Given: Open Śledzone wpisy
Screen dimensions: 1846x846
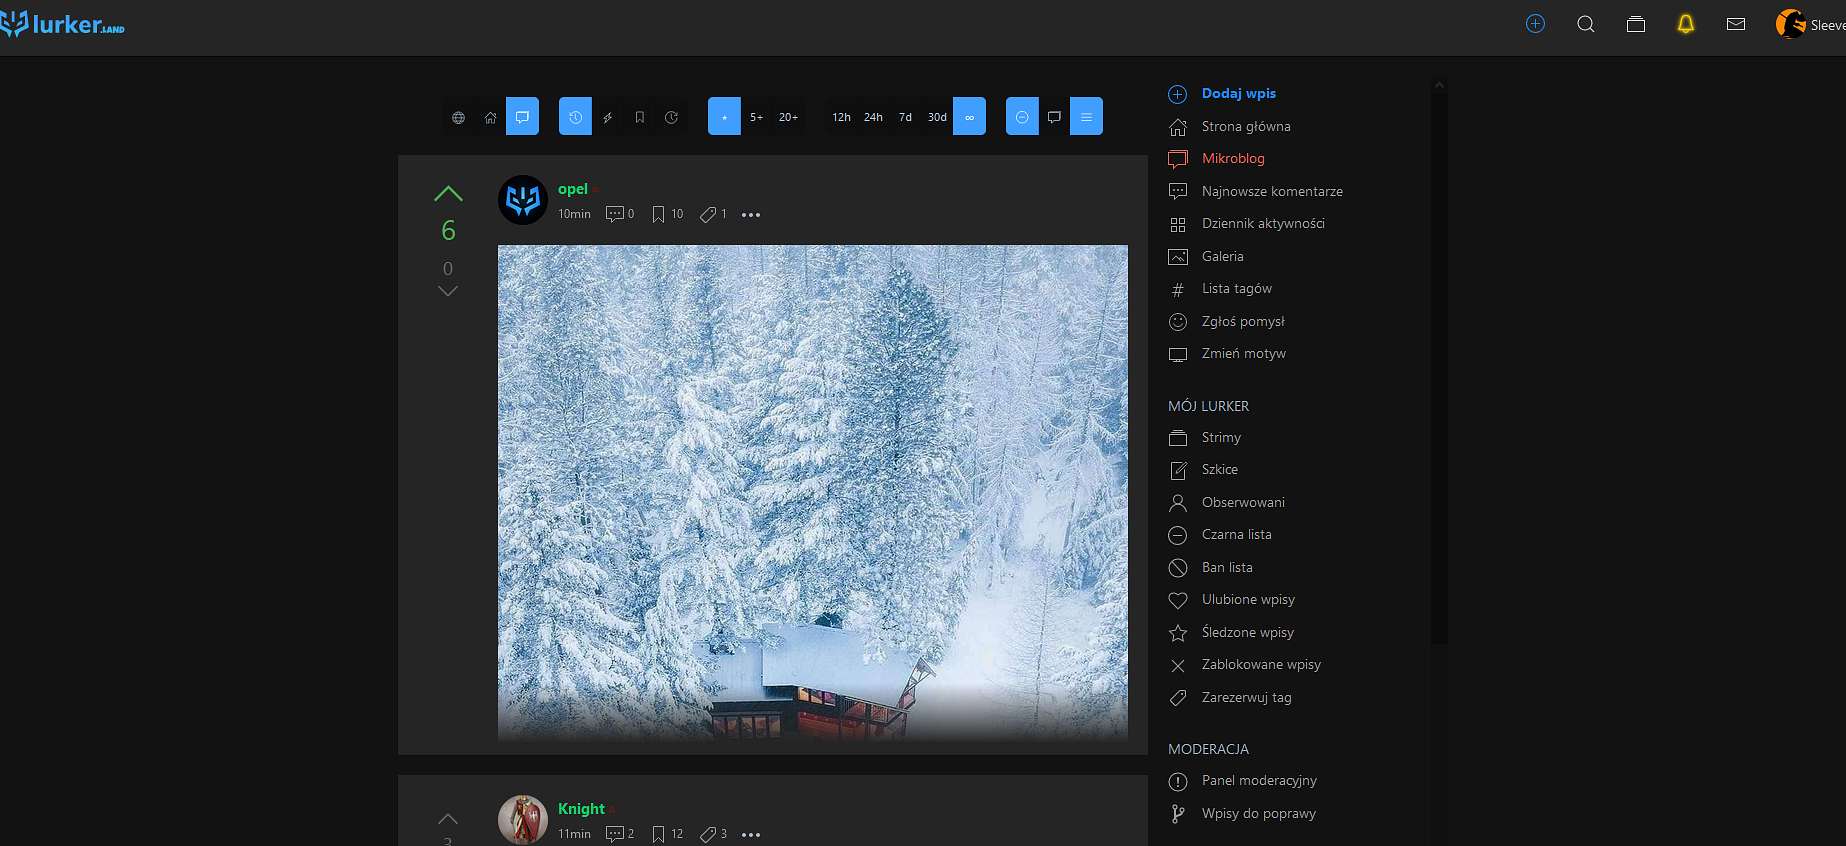Looking at the screenshot, I should coord(1247,632).
